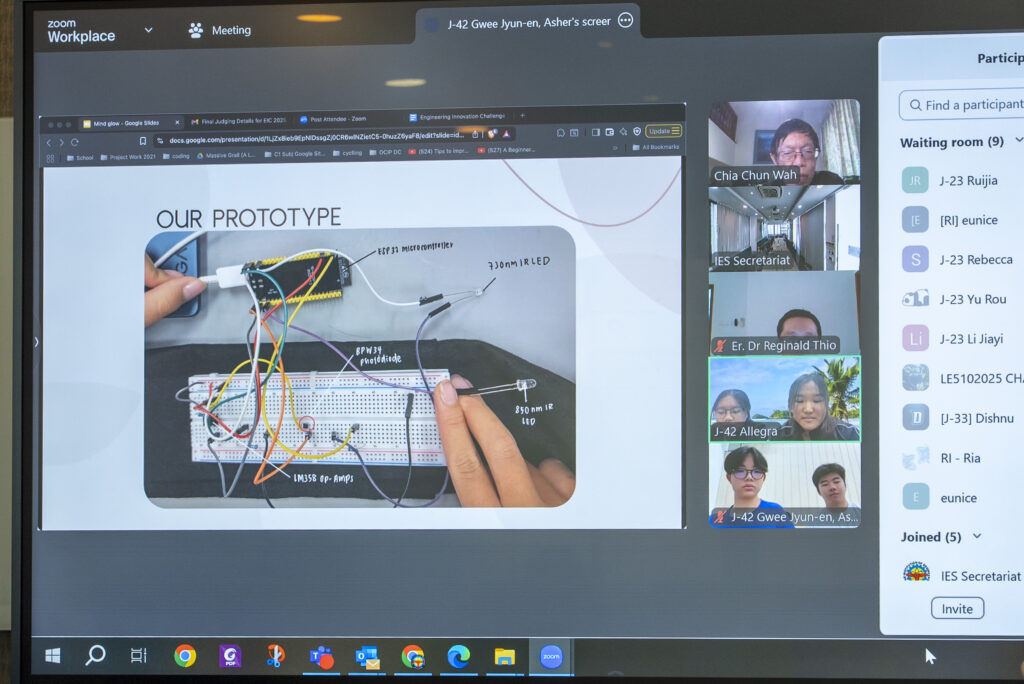The image size is (1024, 684).
Task: Open more options for the shared screen
Action: (625, 21)
